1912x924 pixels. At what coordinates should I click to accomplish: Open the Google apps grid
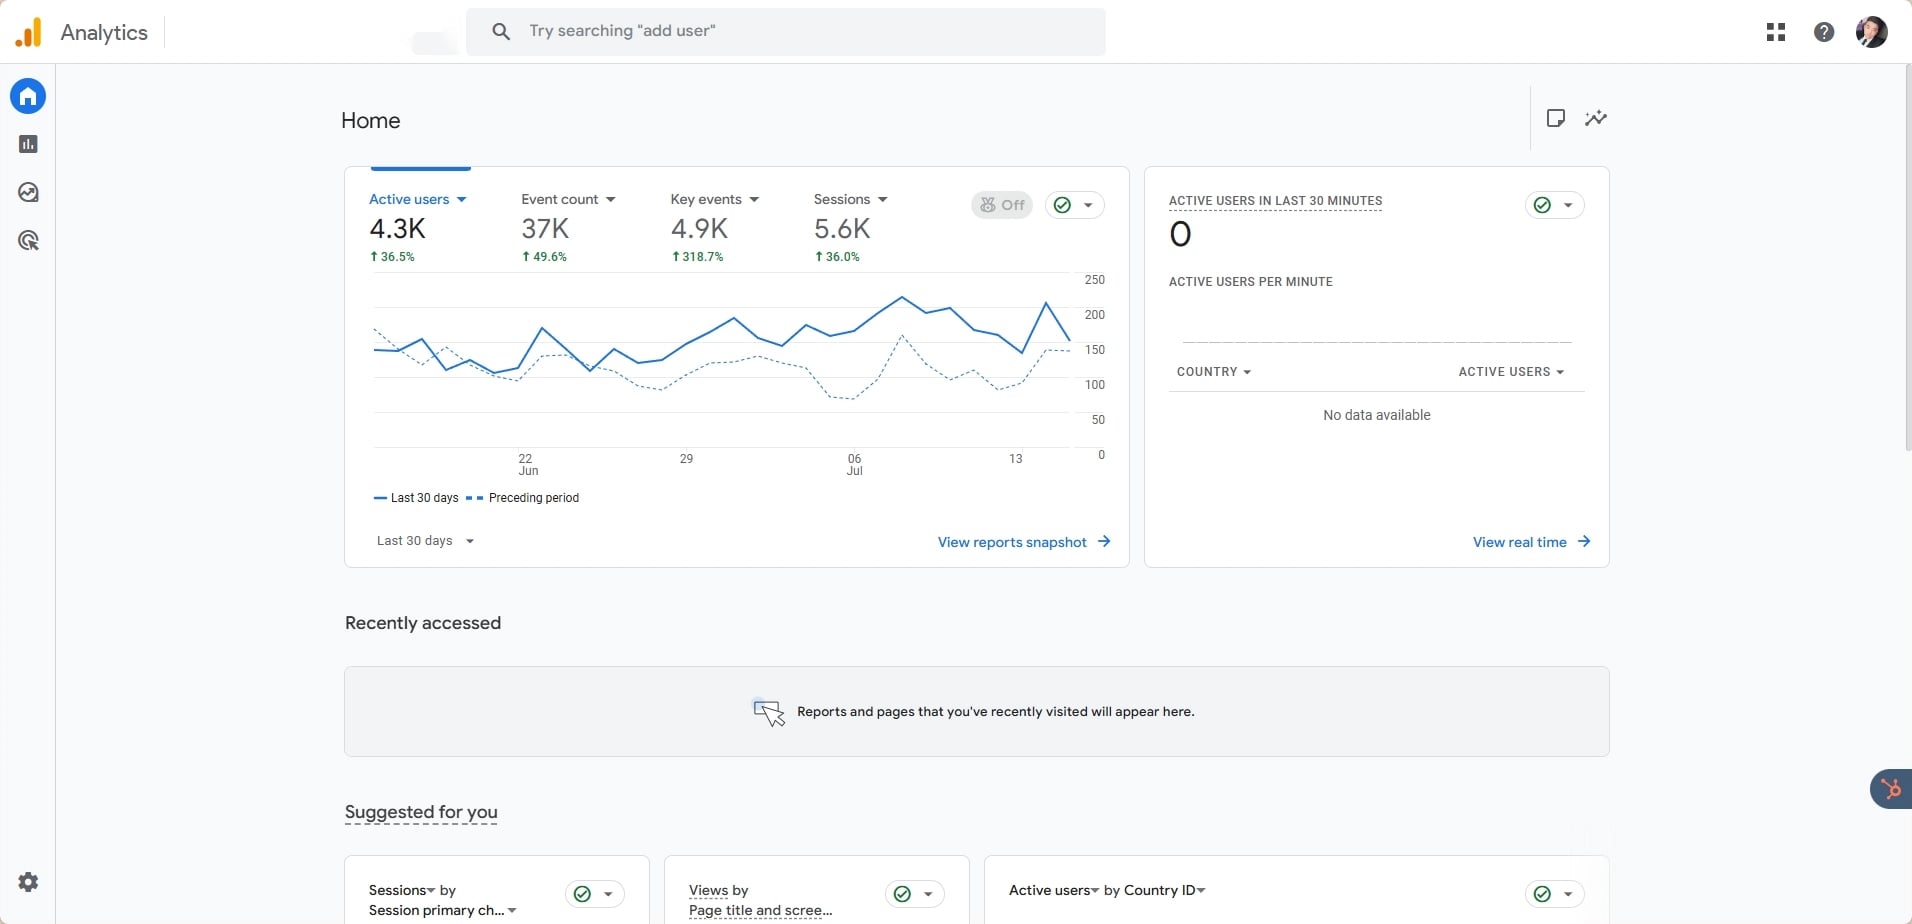point(1776,32)
